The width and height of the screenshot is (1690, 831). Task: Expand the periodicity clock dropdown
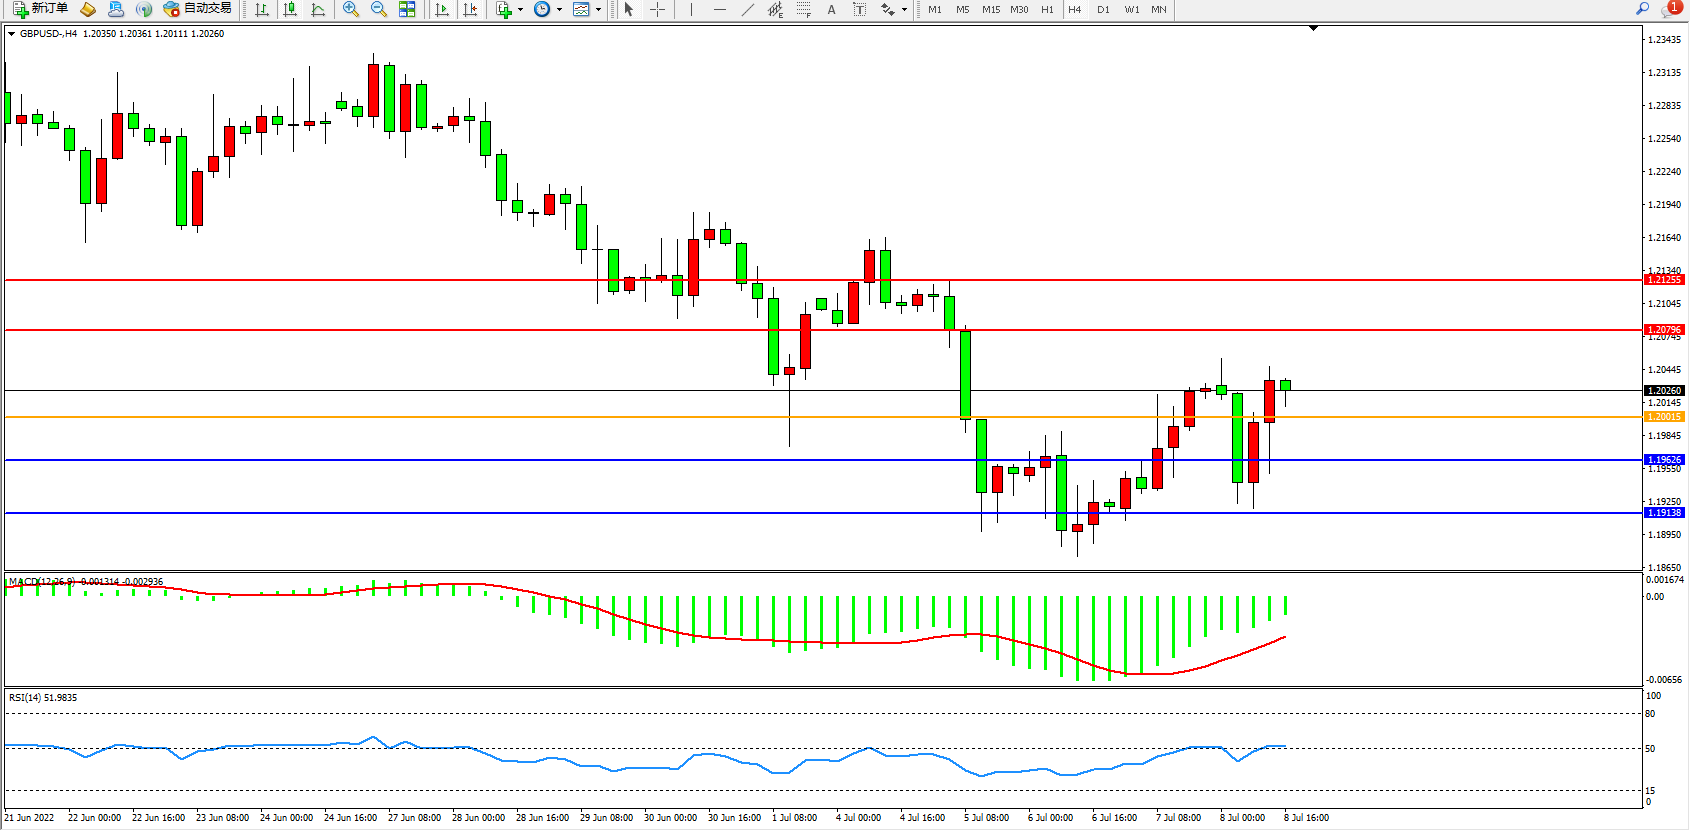(559, 9)
